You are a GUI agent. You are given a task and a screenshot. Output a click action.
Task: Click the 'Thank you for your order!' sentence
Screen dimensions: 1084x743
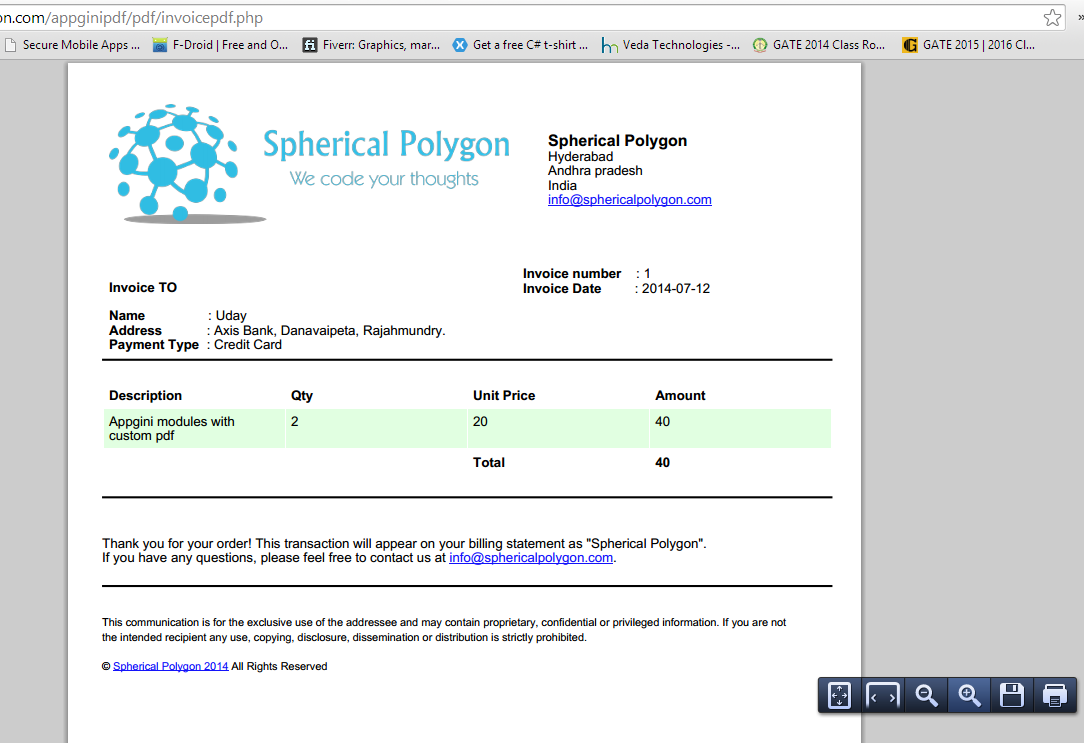pyautogui.click(x=178, y=544)
